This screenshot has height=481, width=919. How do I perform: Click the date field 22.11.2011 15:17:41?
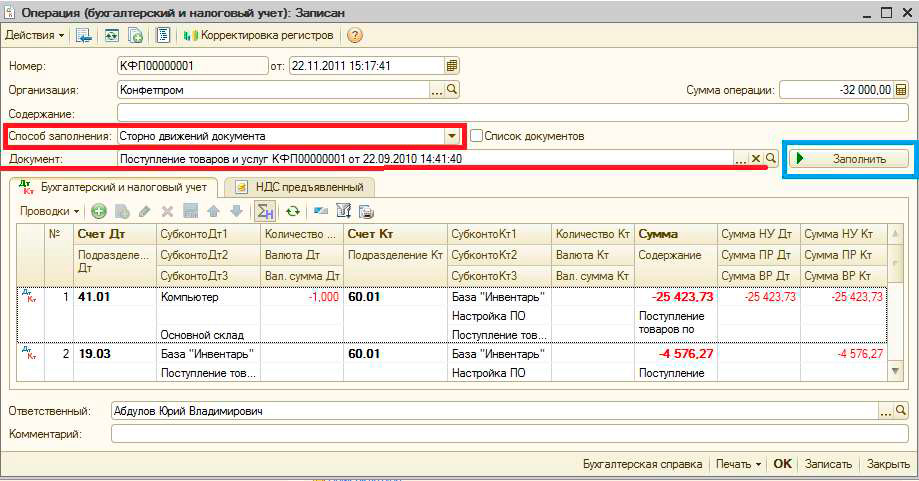[367, 66]
